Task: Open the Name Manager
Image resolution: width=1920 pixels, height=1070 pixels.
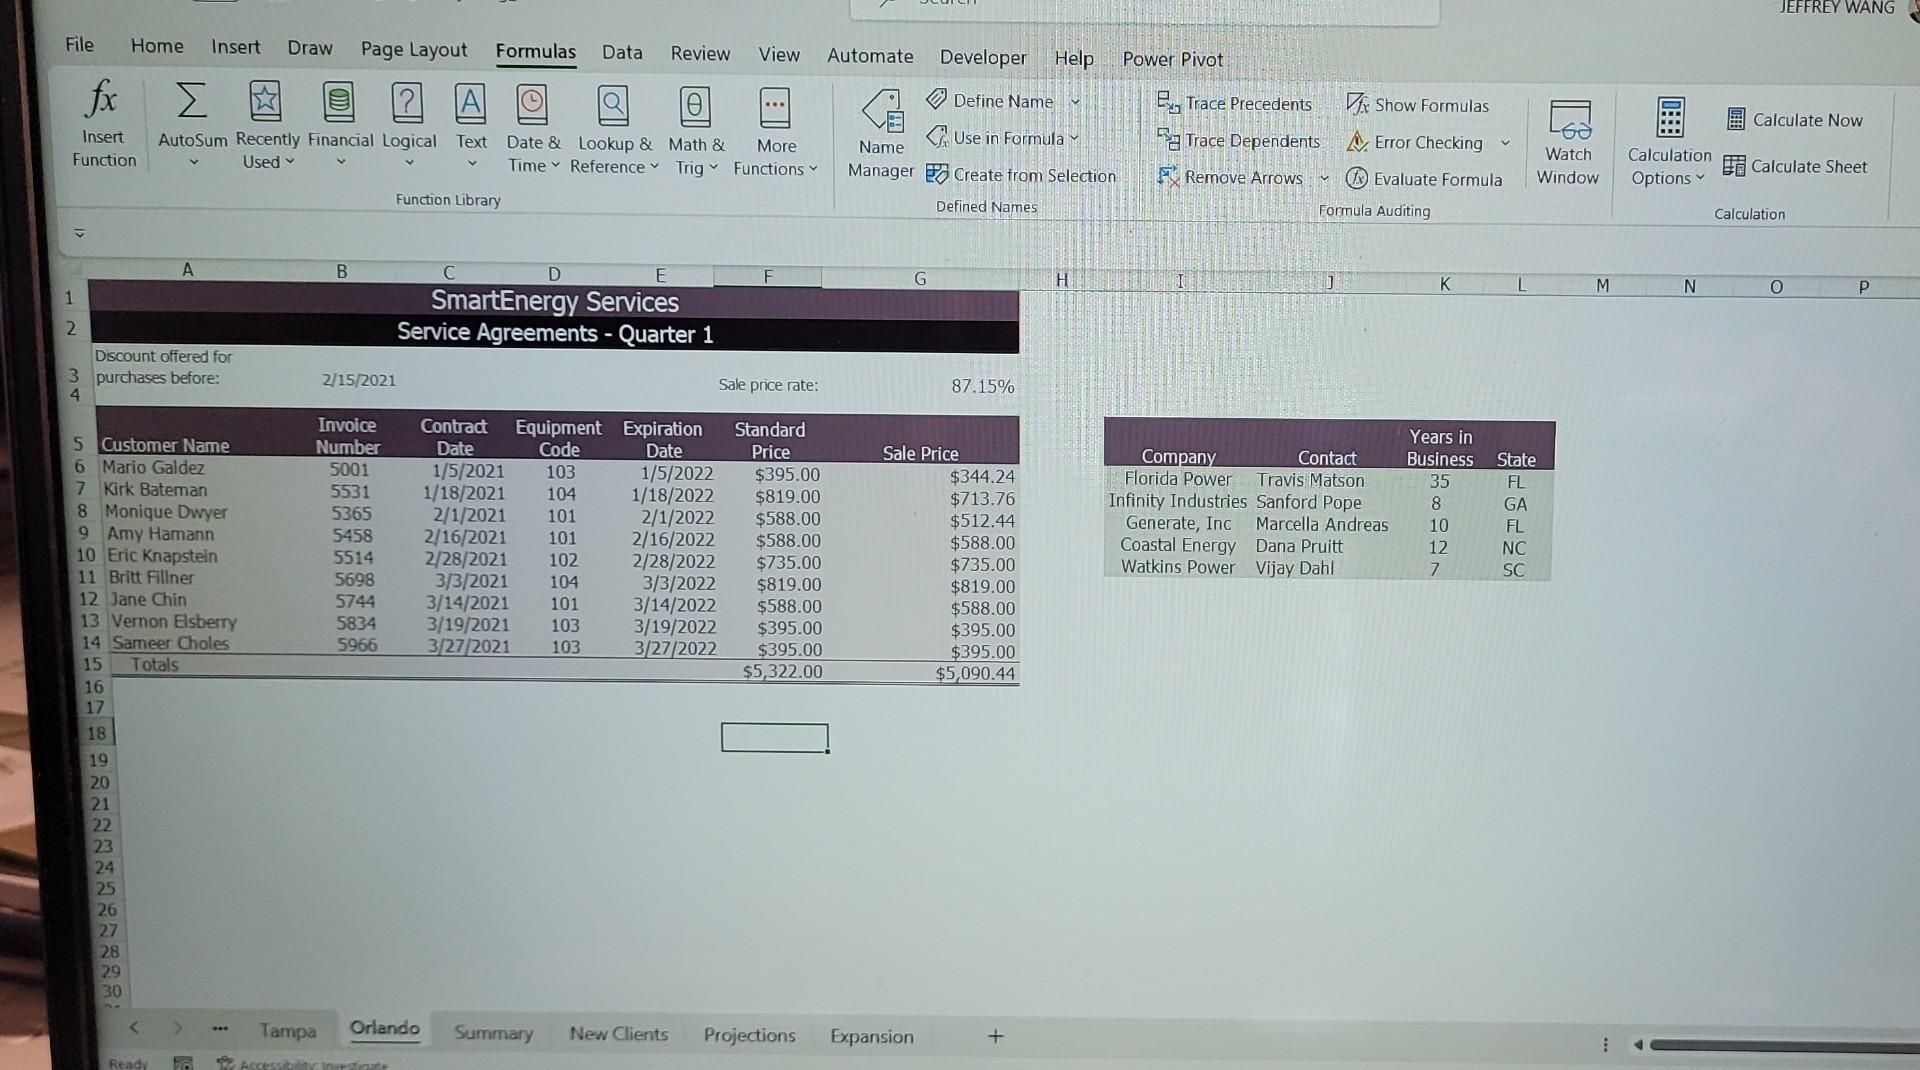Action: [881, 134]
